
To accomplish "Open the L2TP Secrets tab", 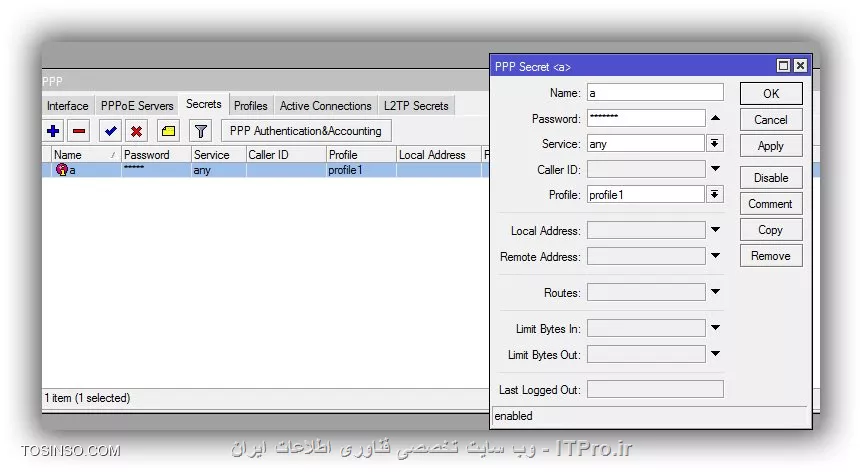I will click(x=416, y=105).
